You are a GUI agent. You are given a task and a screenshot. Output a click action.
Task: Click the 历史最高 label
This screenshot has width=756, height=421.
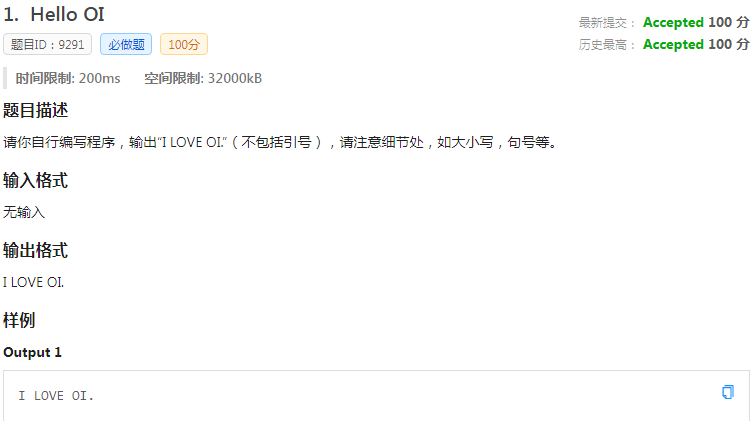603,45
